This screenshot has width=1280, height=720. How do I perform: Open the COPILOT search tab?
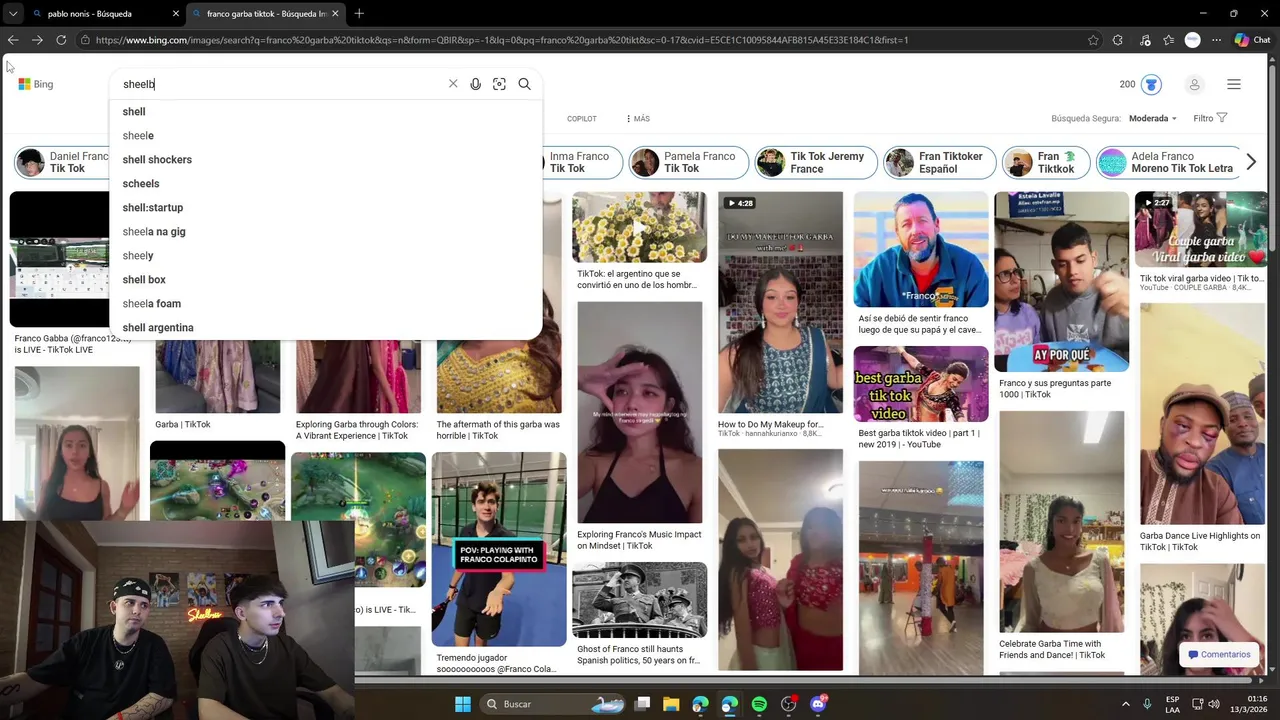[x=582, y=119]
